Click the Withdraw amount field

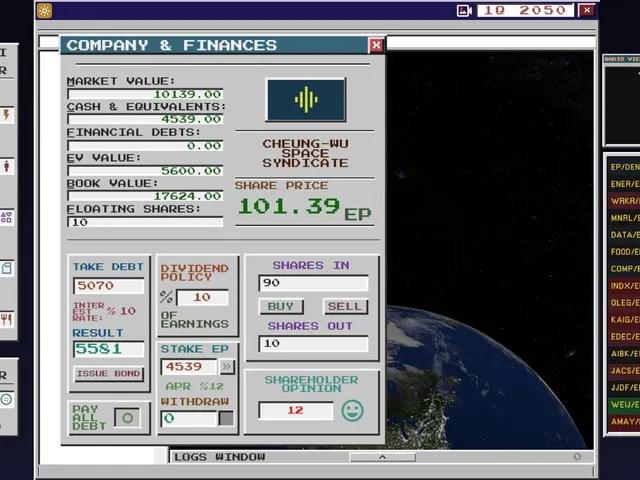pos(189,418)
